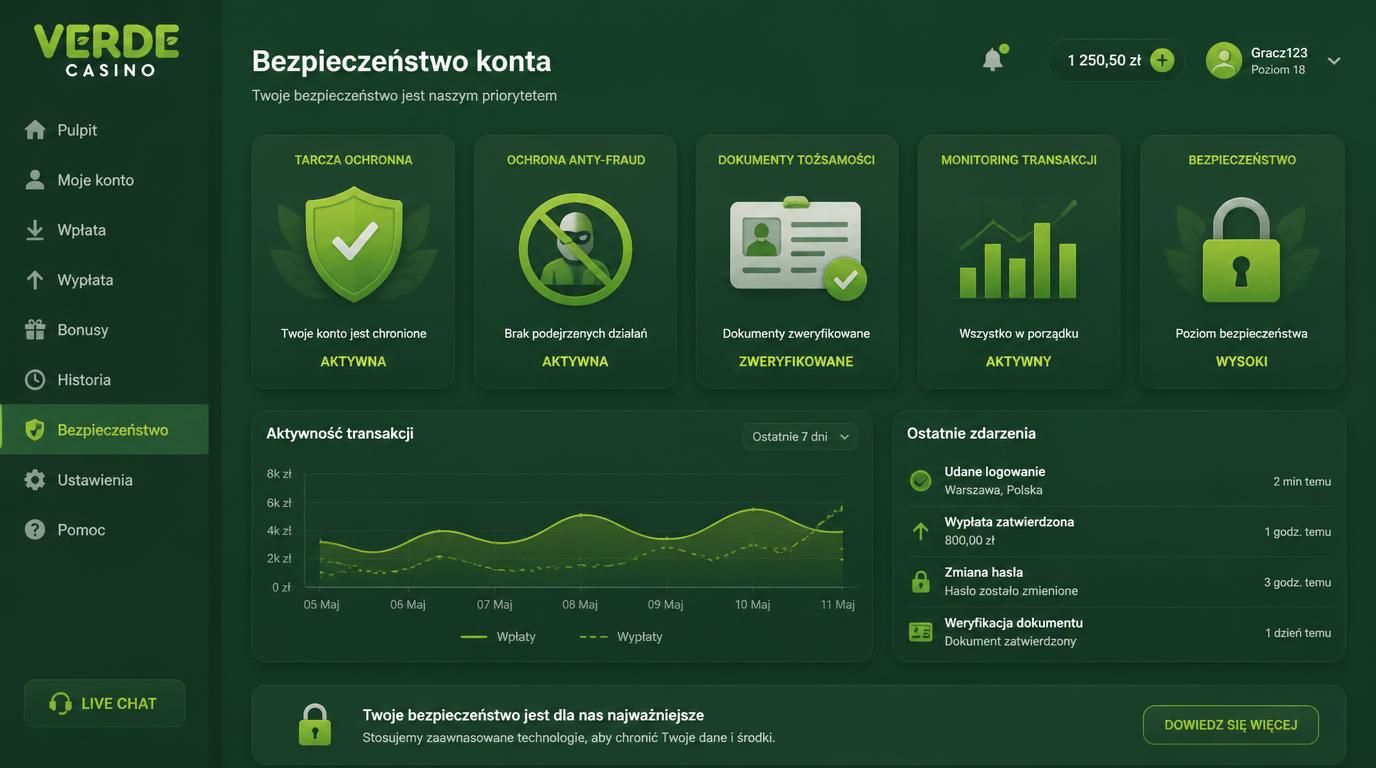
Task: Click the Udane logowanie checkmark icon
Action: pos(921,481)
